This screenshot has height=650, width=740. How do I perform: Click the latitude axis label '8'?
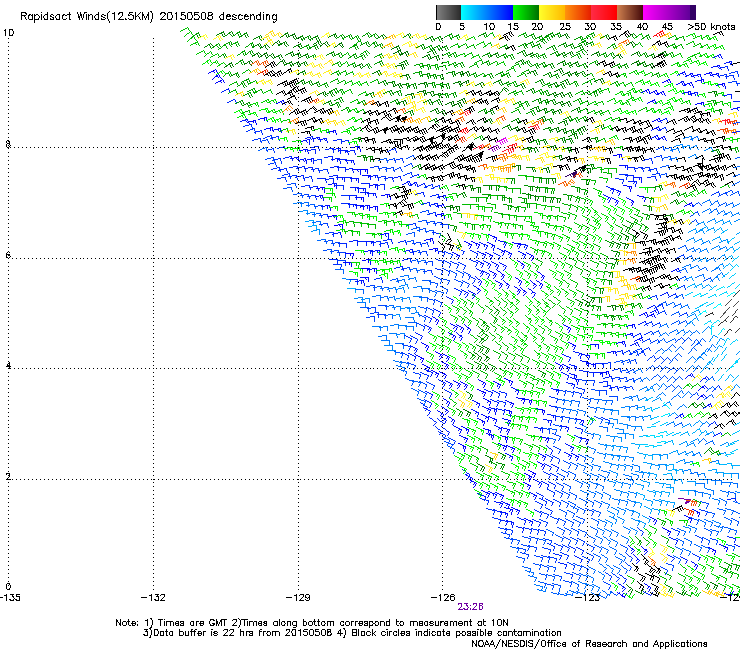coord(8,144)
